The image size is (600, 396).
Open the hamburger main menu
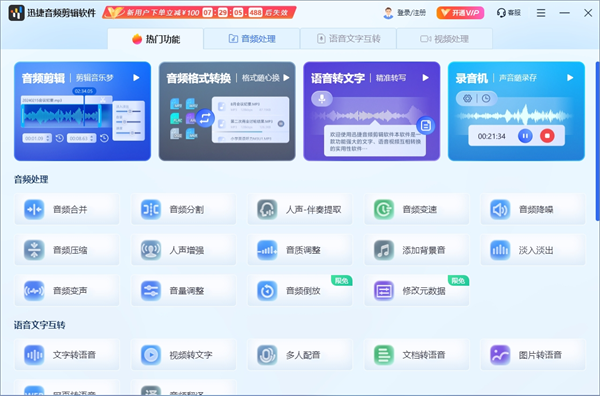click(x=541, y=13)
